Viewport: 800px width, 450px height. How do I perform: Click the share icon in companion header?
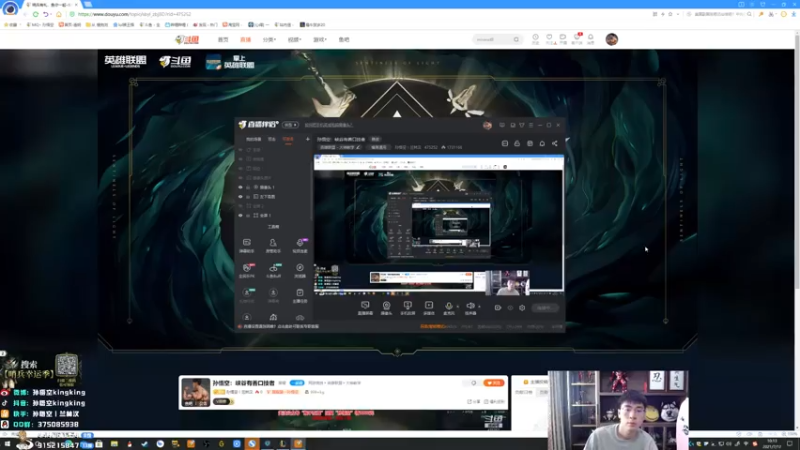(x=555, y=143)
